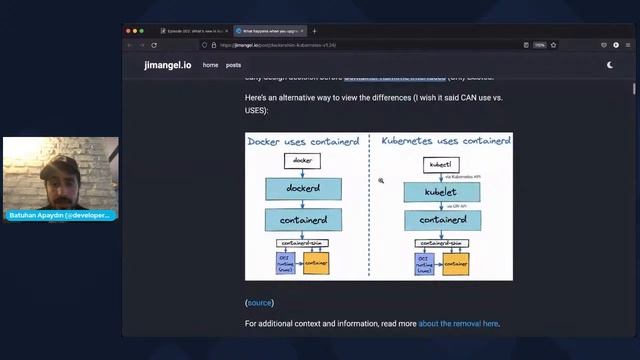Close the active 'What happens' tab

(x=302, y=31)
